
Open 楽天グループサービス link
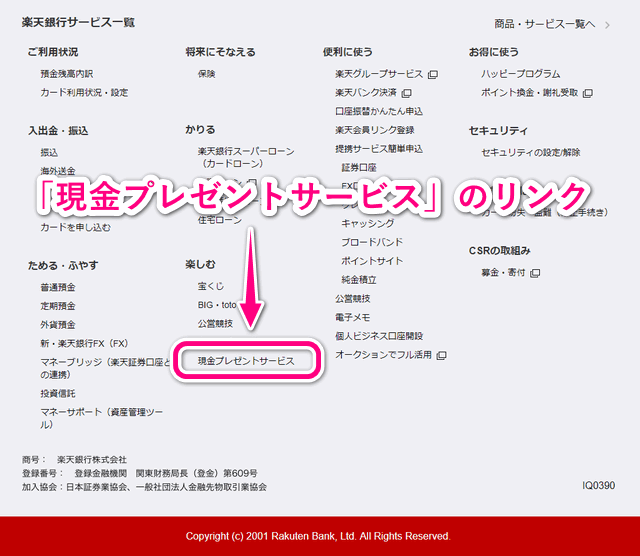coord(379,74)
